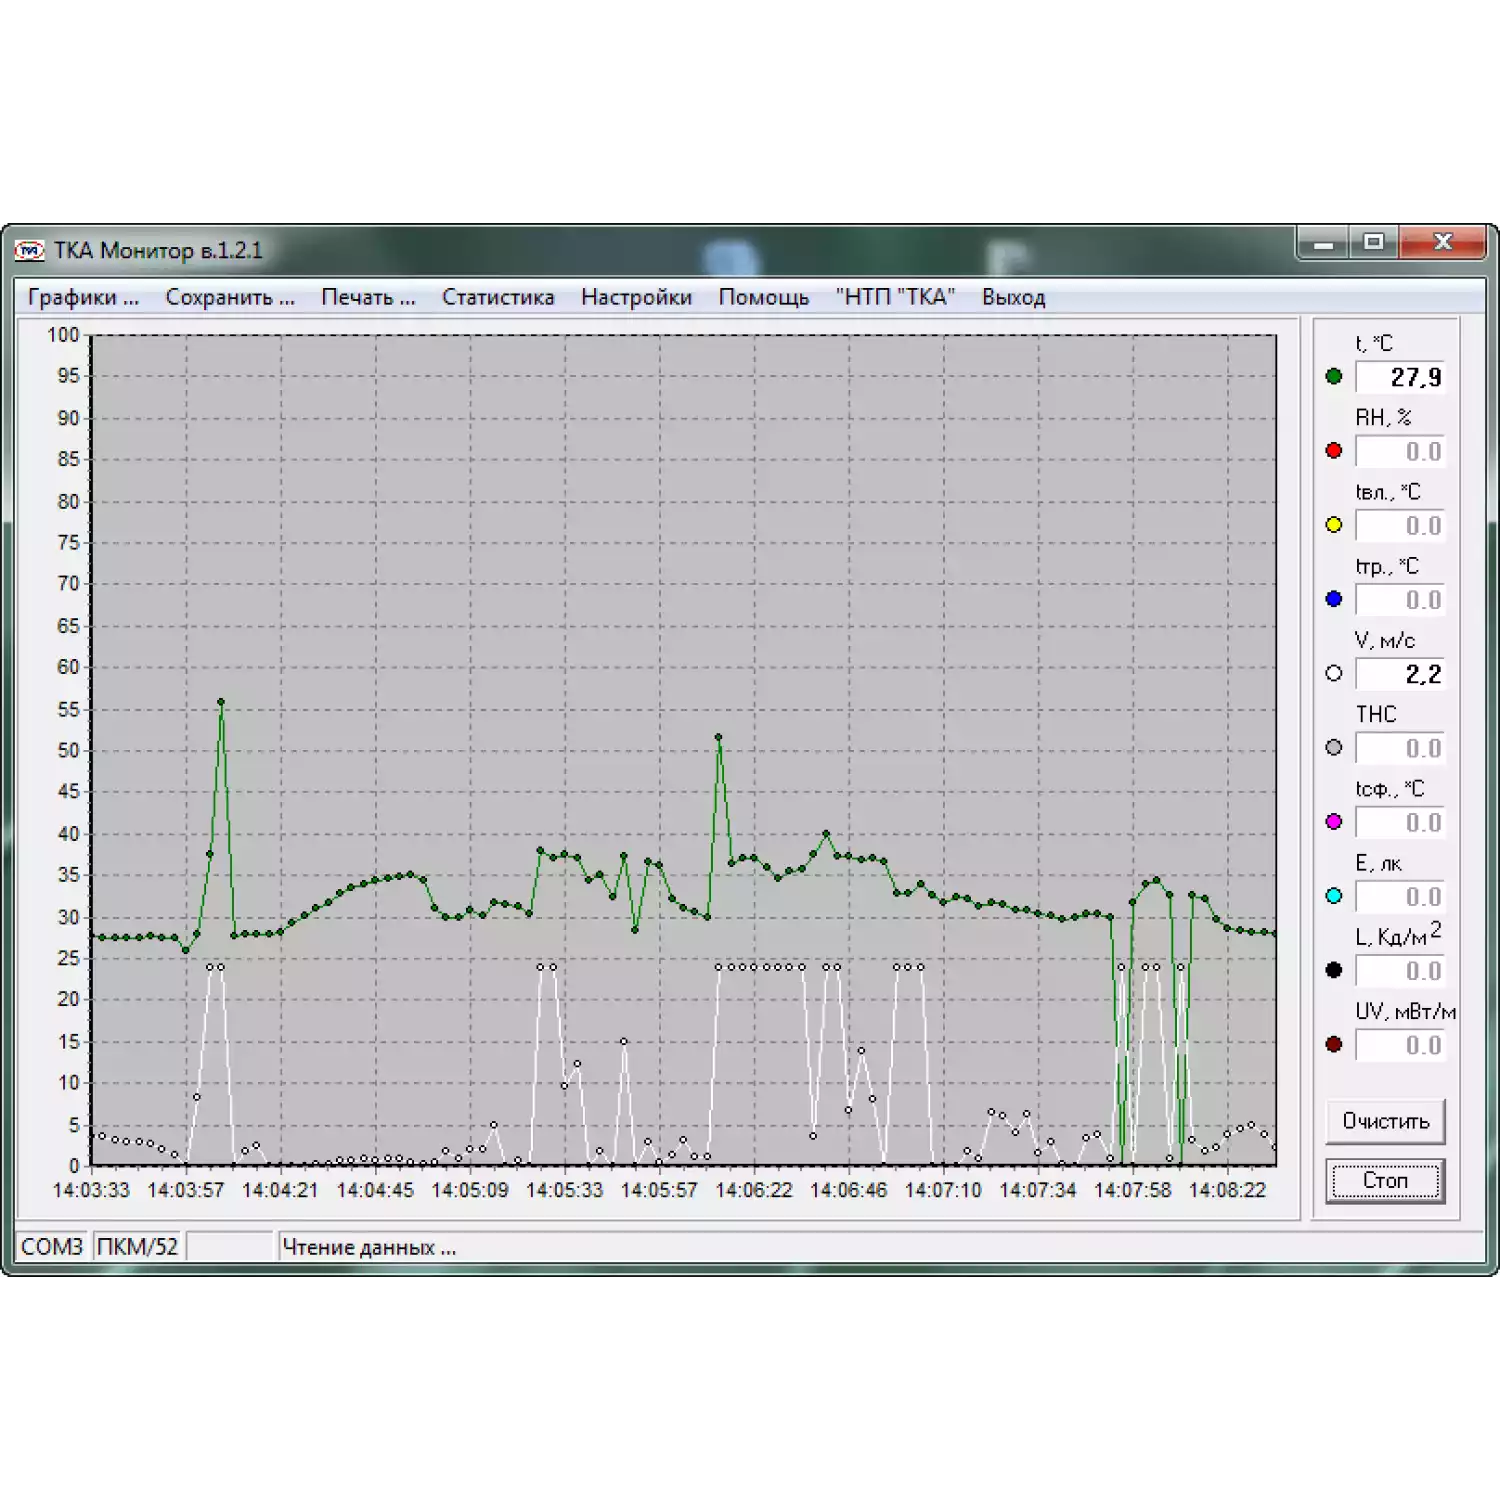Click the blue dew-point indicator dot
Viewport: 1500px width, 1500px height.
pos(1333,599)
